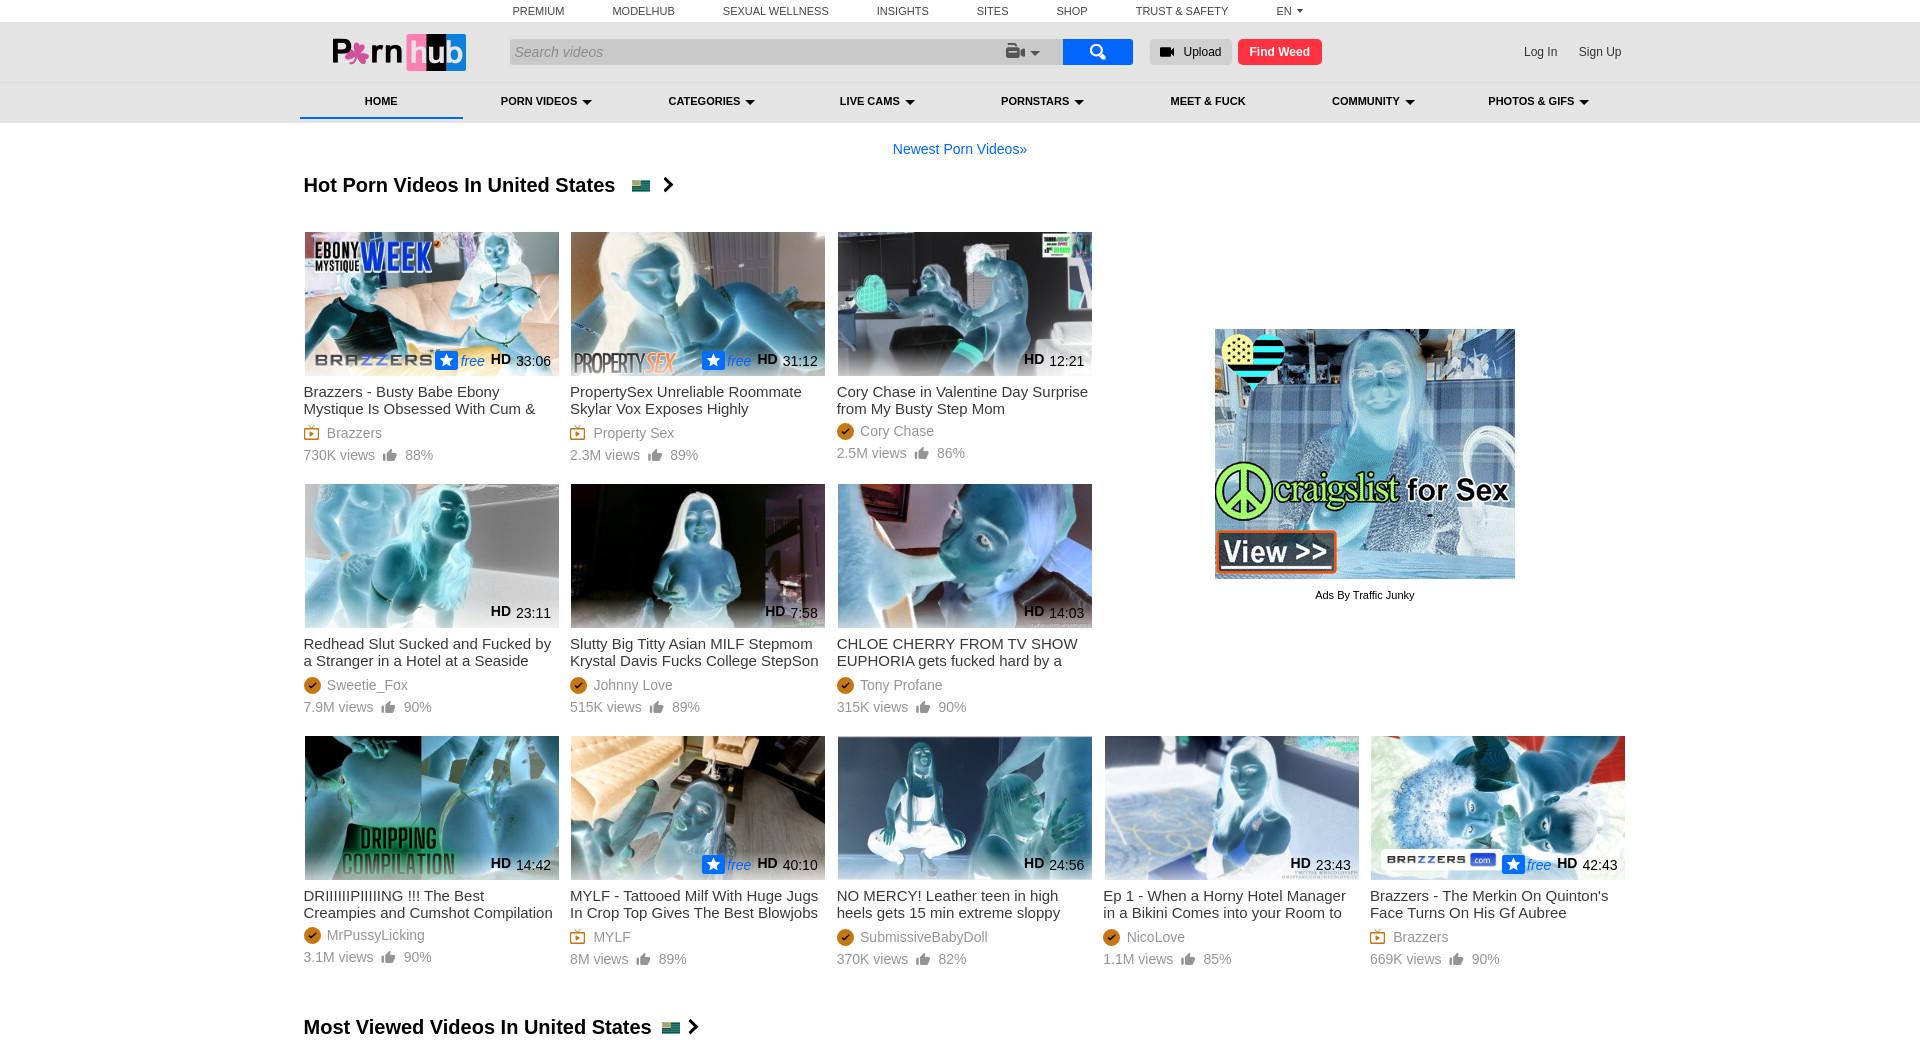Select the HOME tab
Image resolution: width=1920 pixels, height=1040 pixels.
point(381,101)
